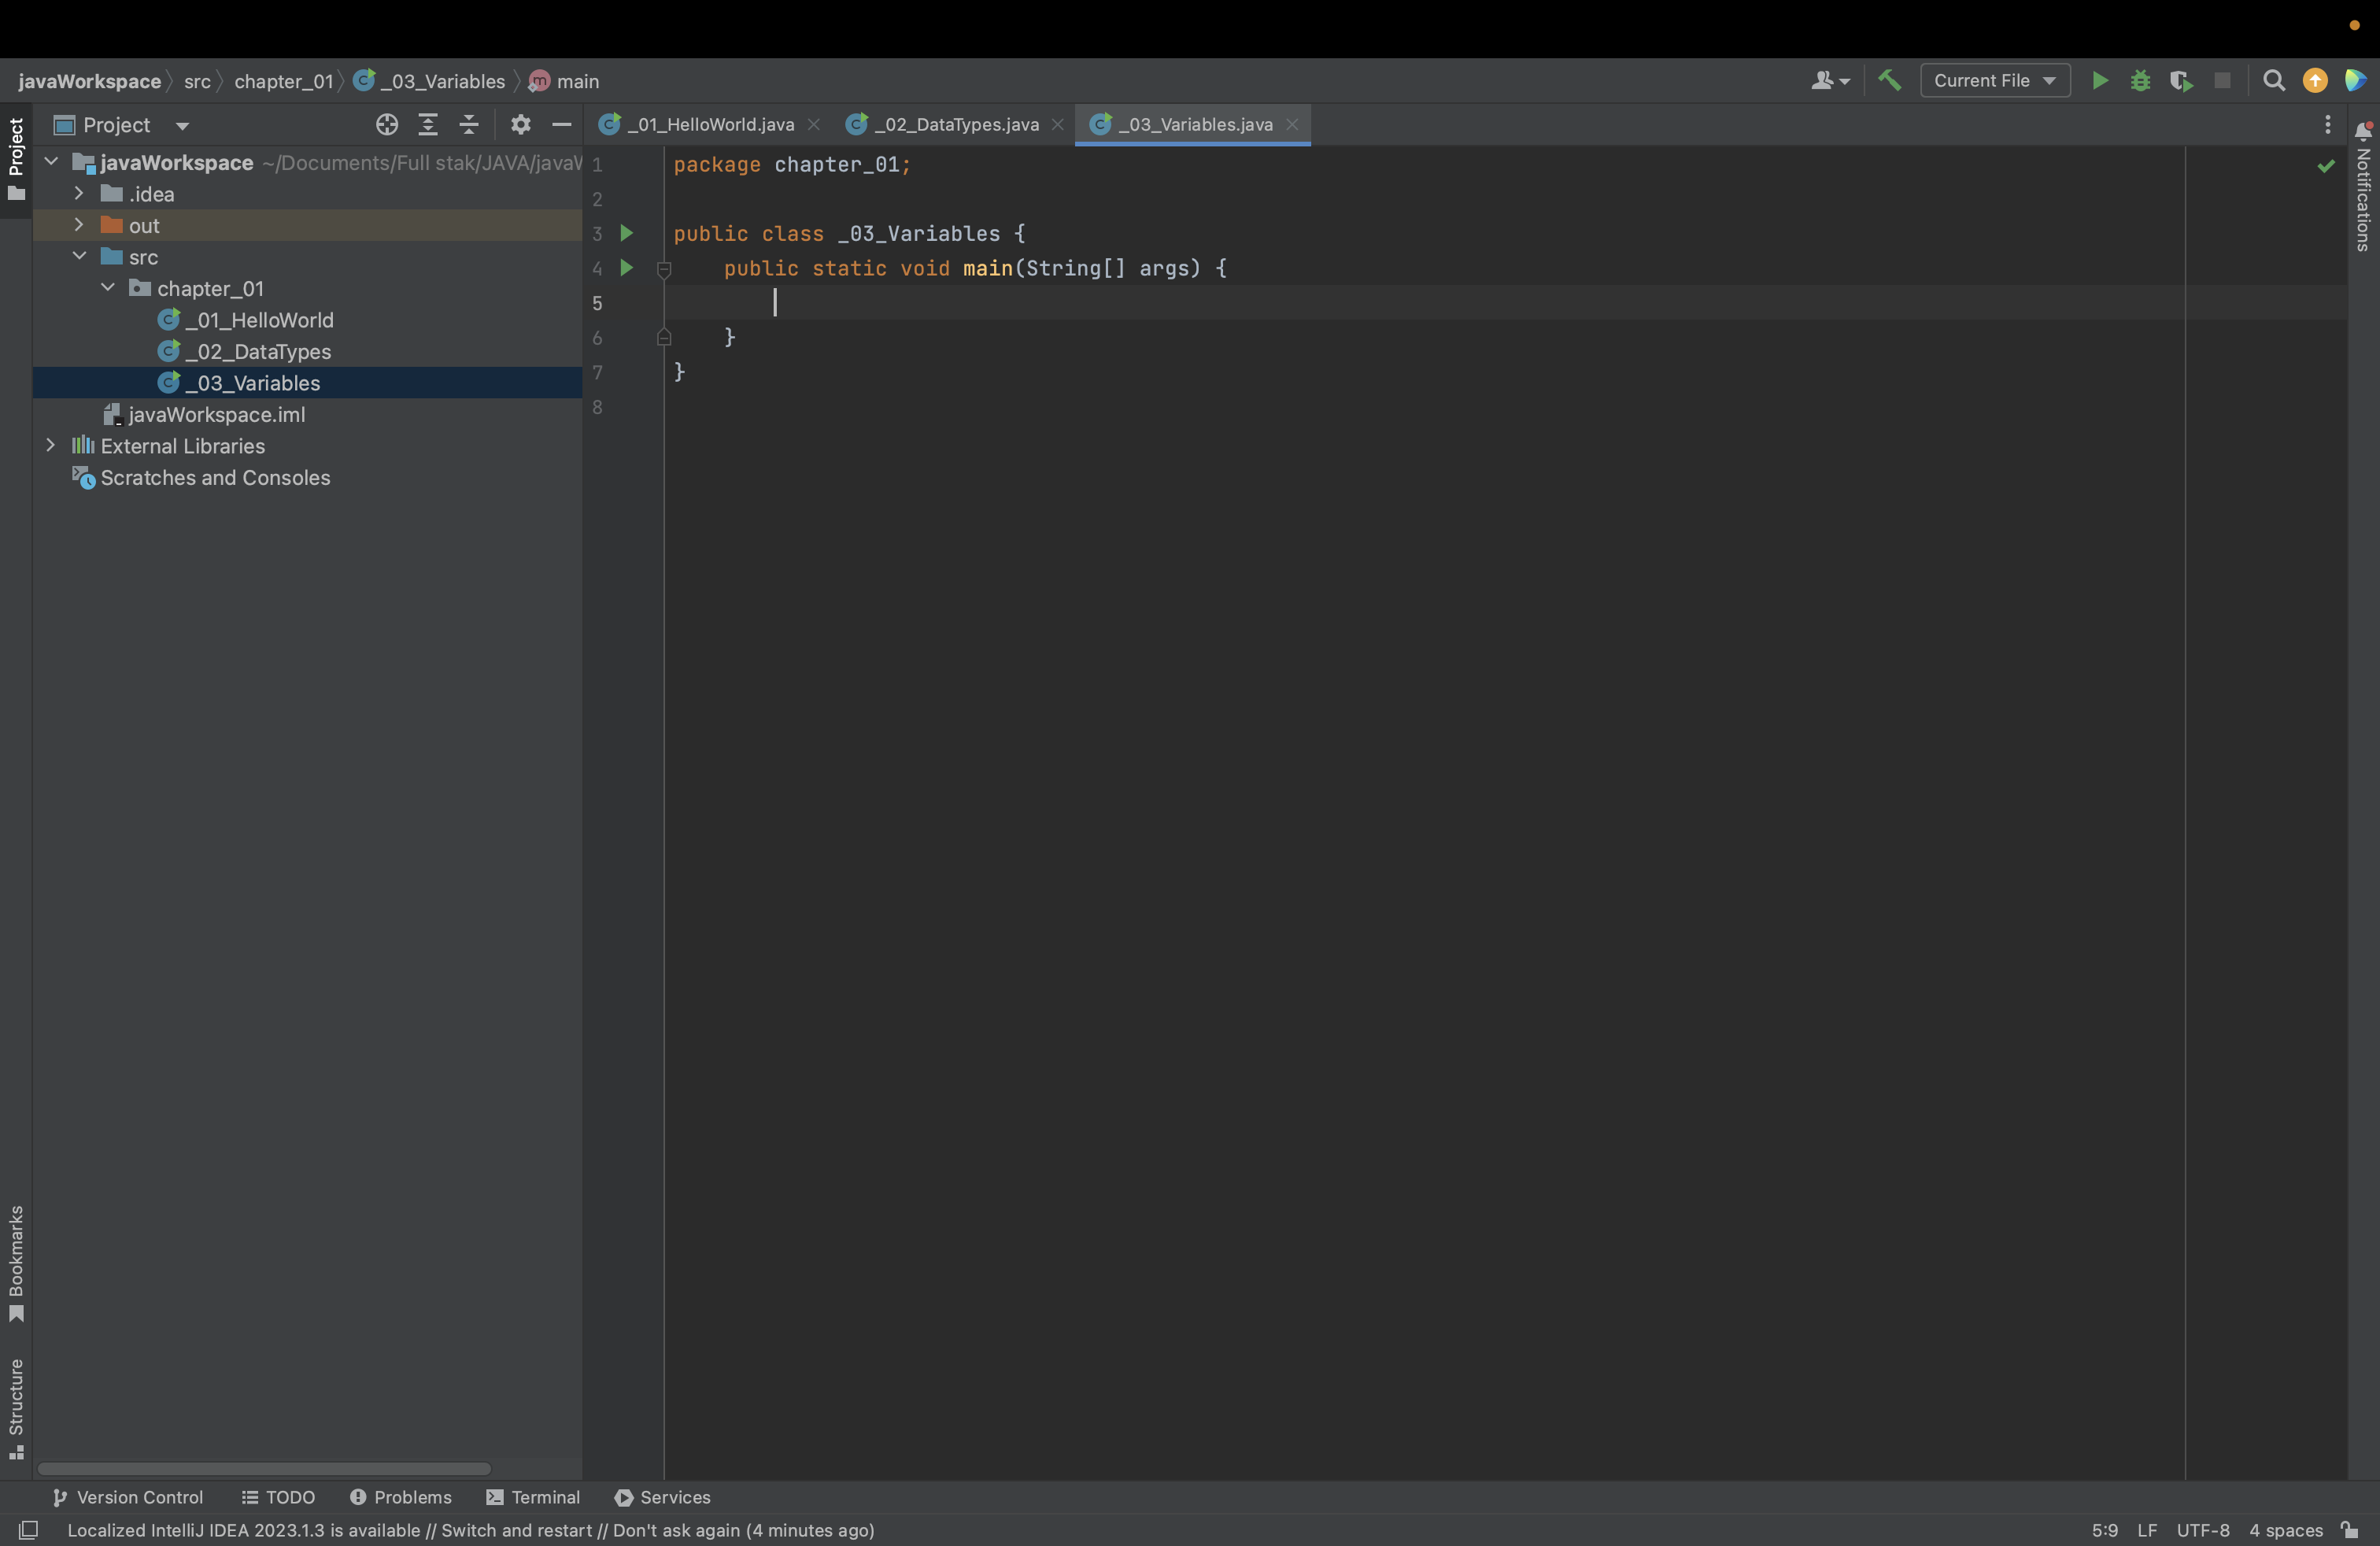
Task: Click run gutter arrow beside main method
Action: tap(627, 268)
